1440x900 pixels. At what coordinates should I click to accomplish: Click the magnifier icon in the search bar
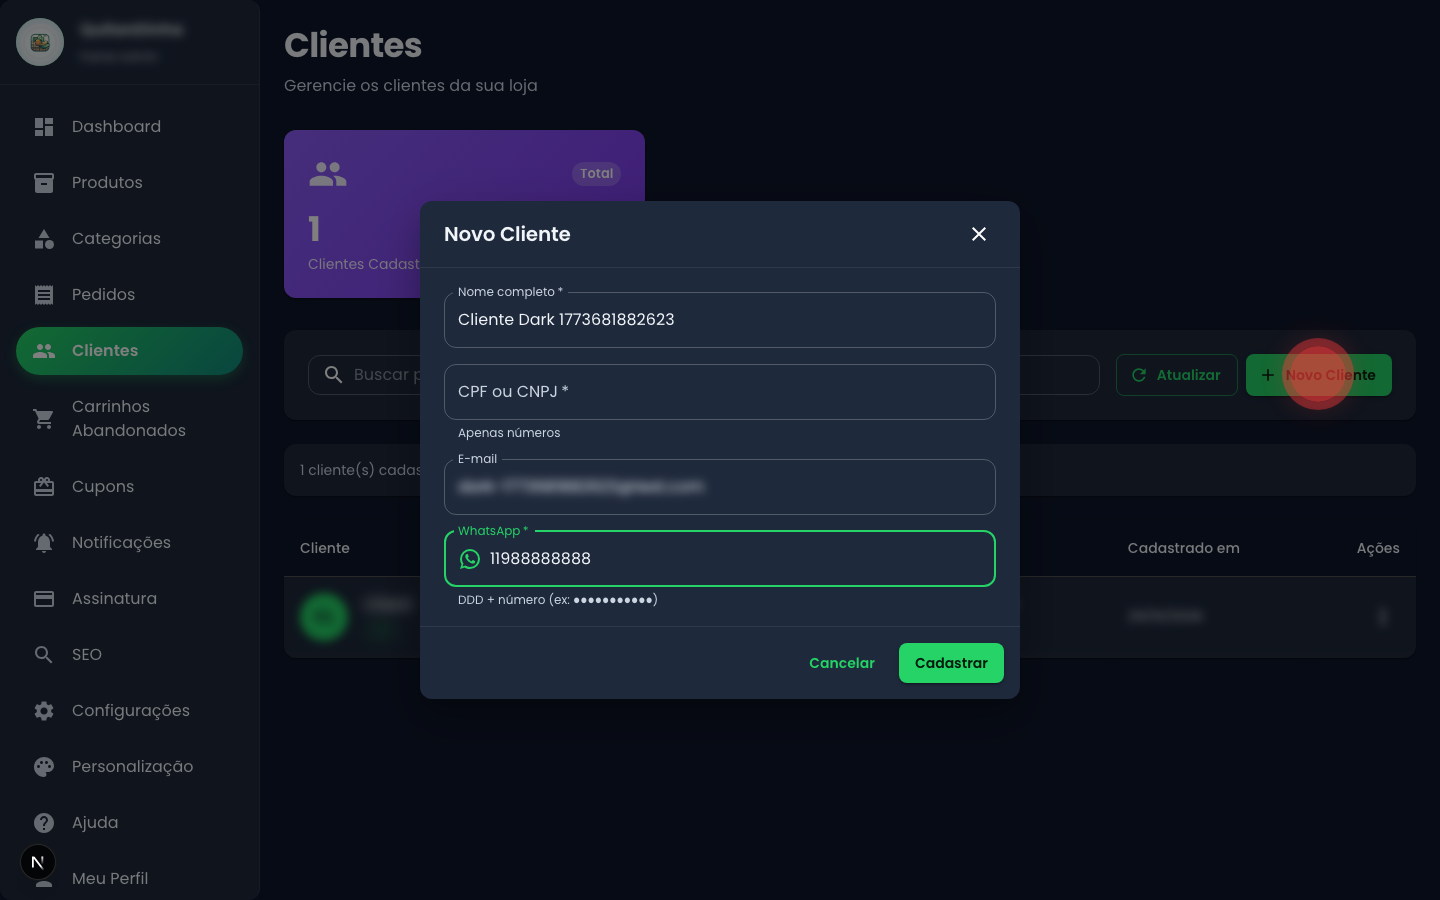click(x=333, y=375)
